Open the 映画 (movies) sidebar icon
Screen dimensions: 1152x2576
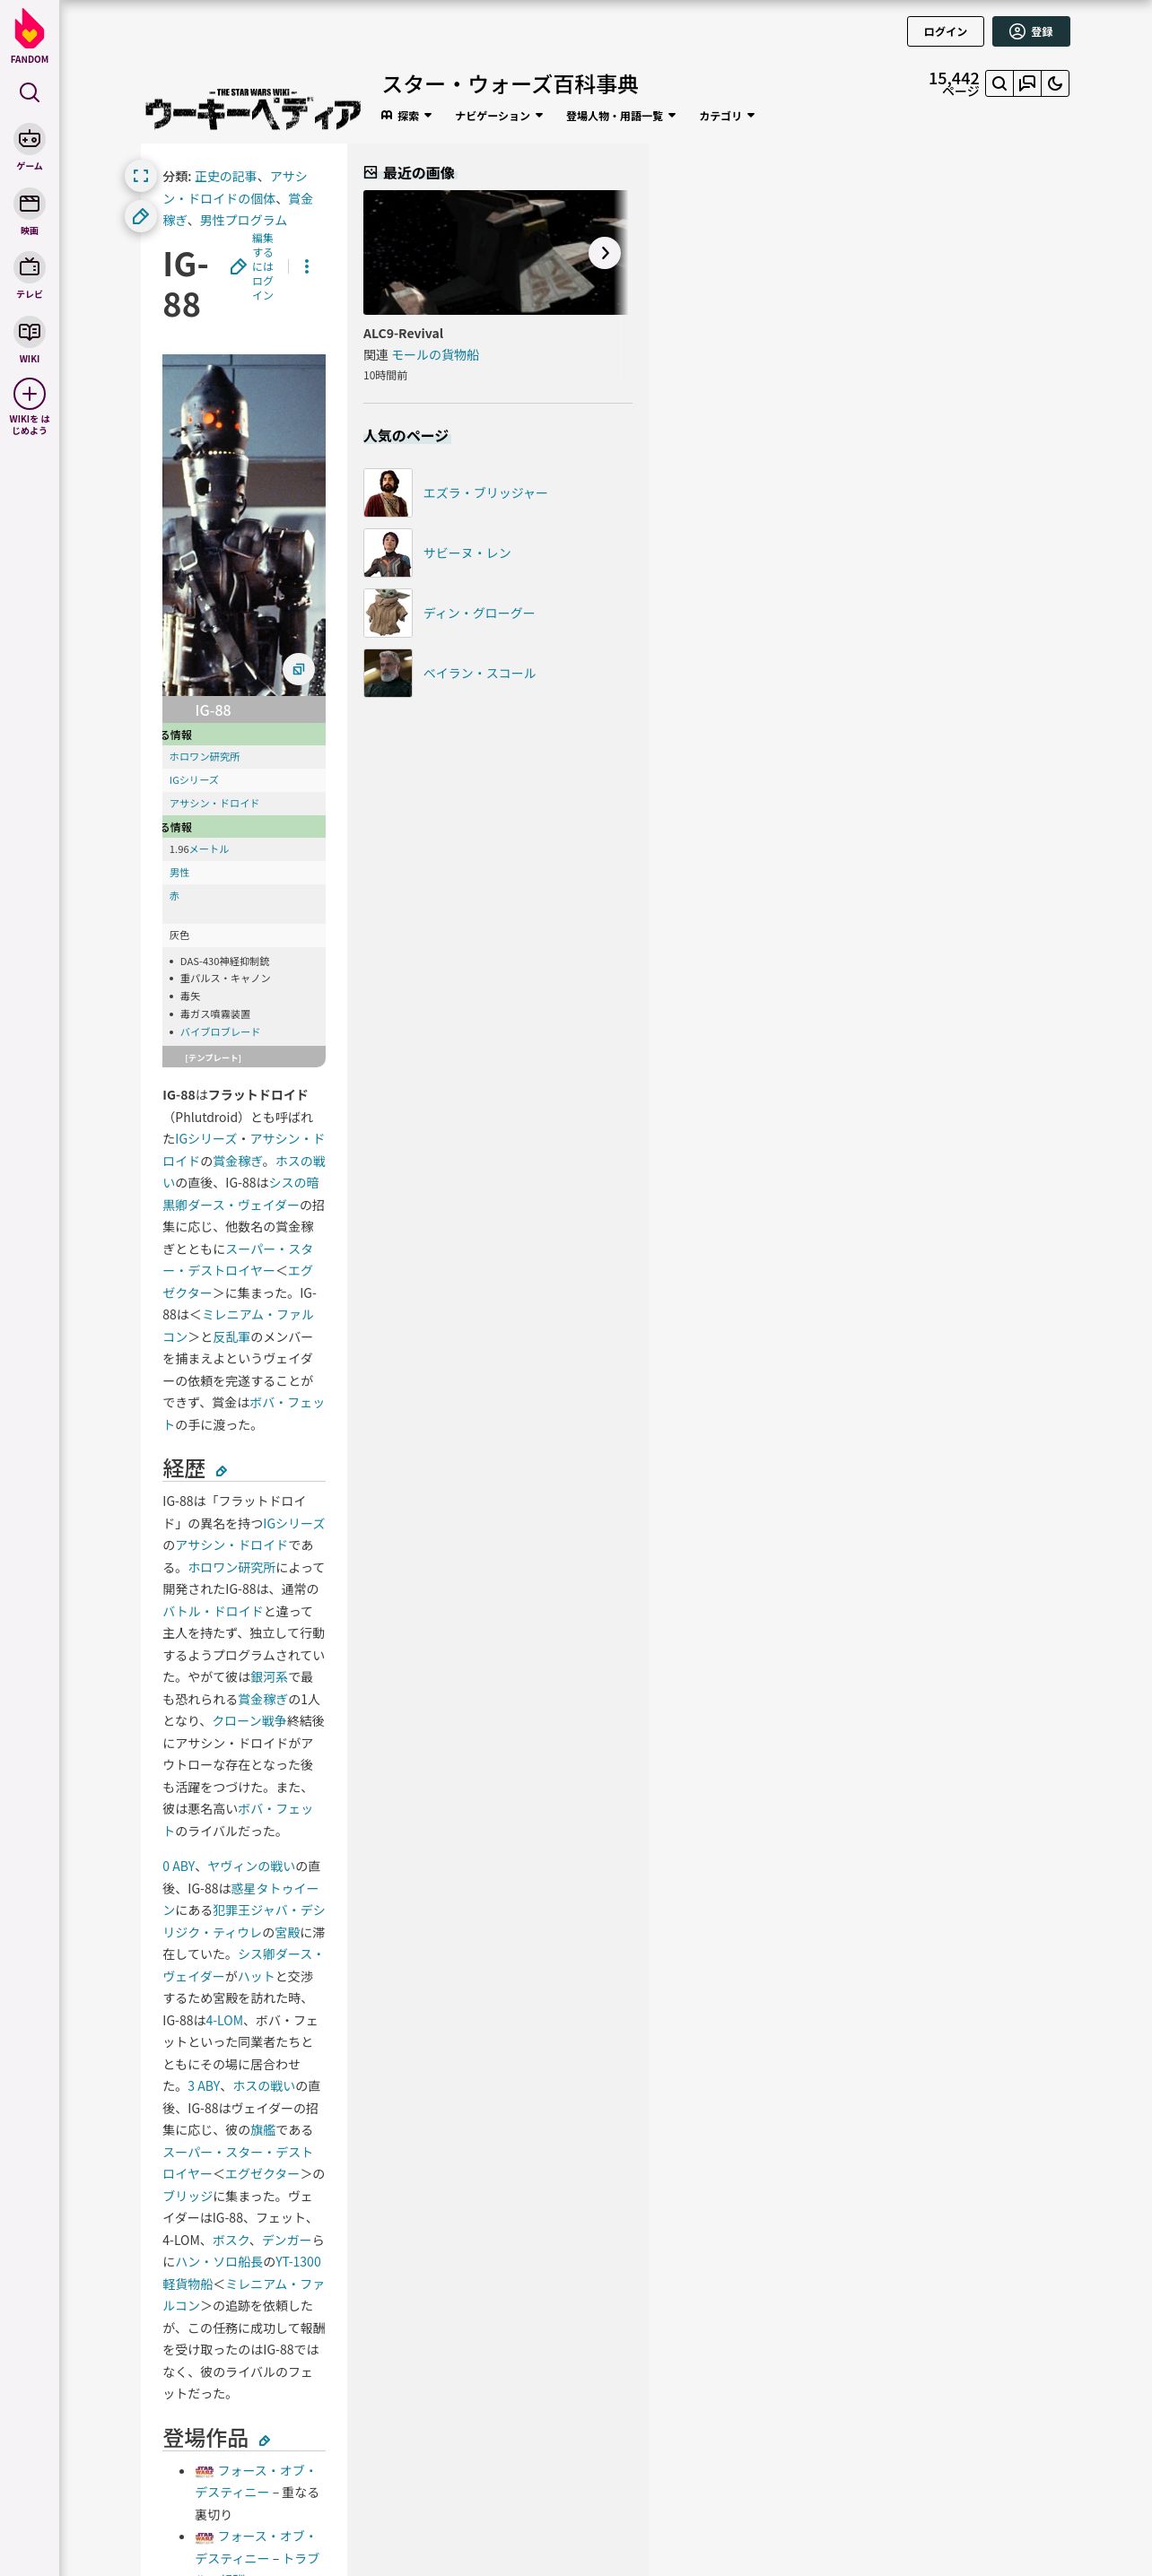(30, 204)
